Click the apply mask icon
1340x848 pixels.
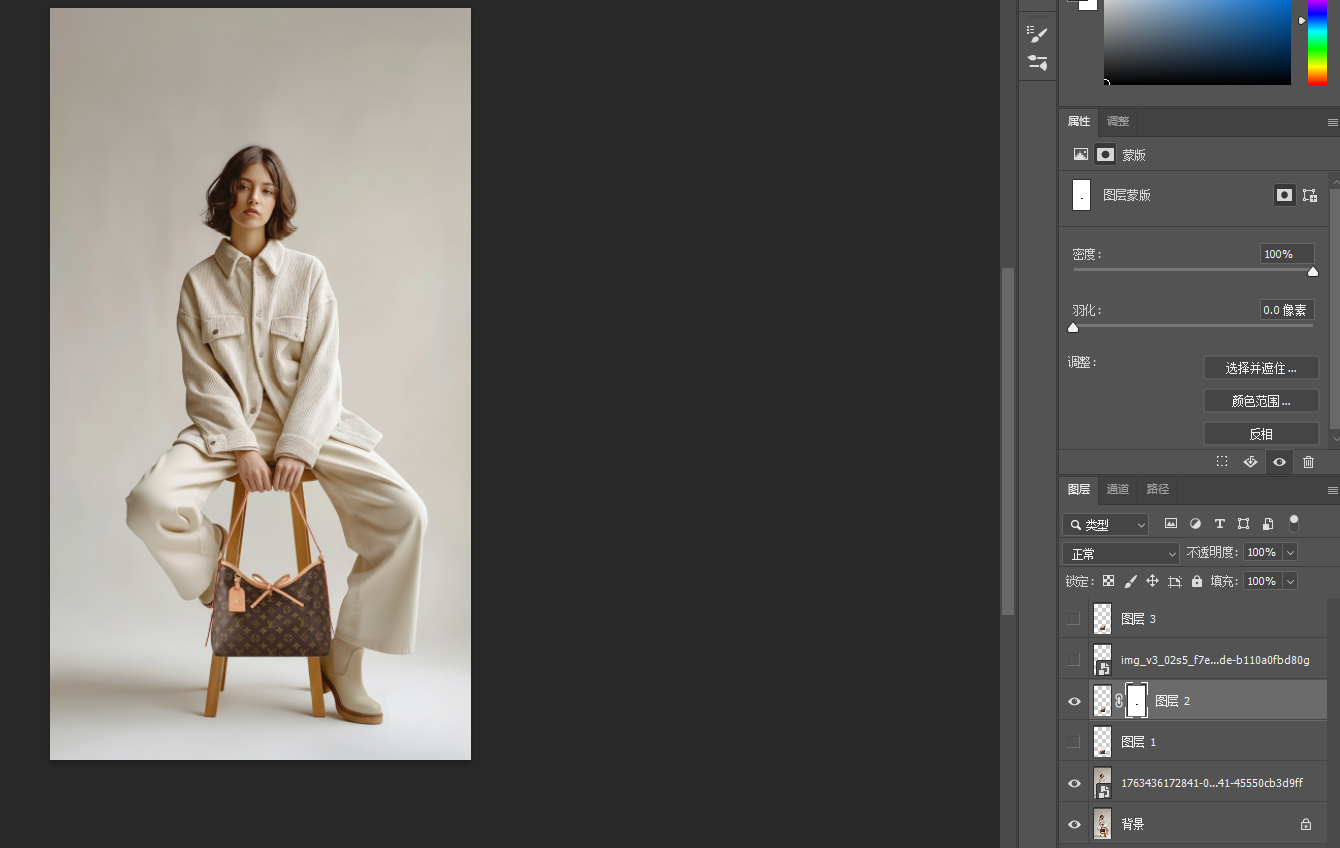tap(1250, 462)
